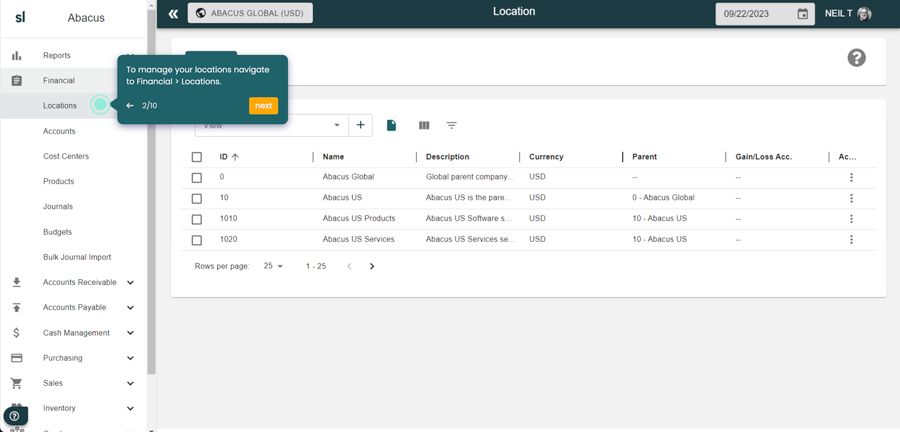Open the help question mark icon in header card
The width and height of the screenshot is (900, 432).
point(856,57)
